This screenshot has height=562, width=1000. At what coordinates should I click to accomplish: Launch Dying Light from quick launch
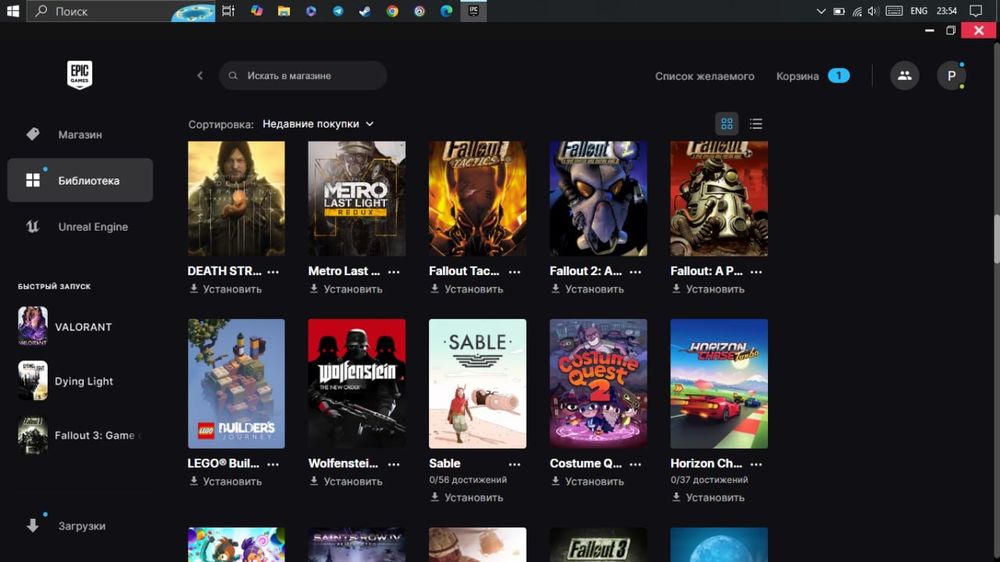pyautogui.click(x=80, y=380)
